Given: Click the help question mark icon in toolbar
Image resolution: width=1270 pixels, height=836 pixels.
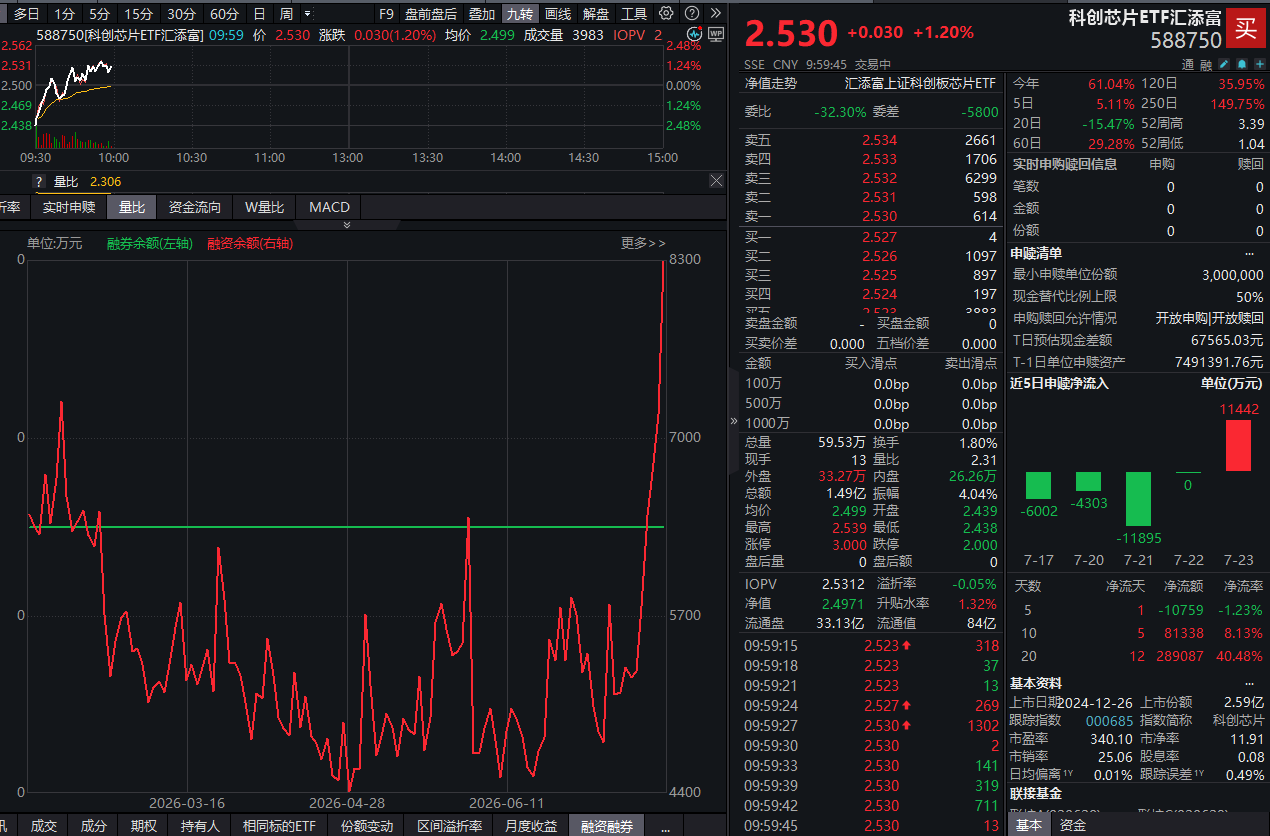Looking at the screenshot, I should point(692,13).
